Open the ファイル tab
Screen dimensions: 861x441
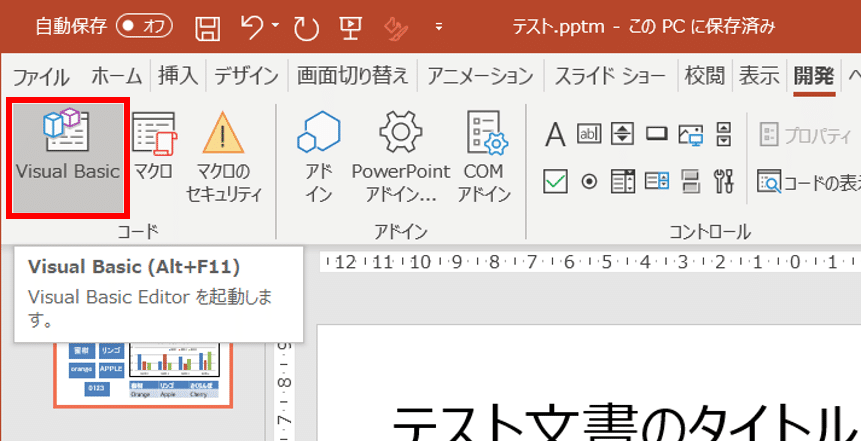coord(41,77)
